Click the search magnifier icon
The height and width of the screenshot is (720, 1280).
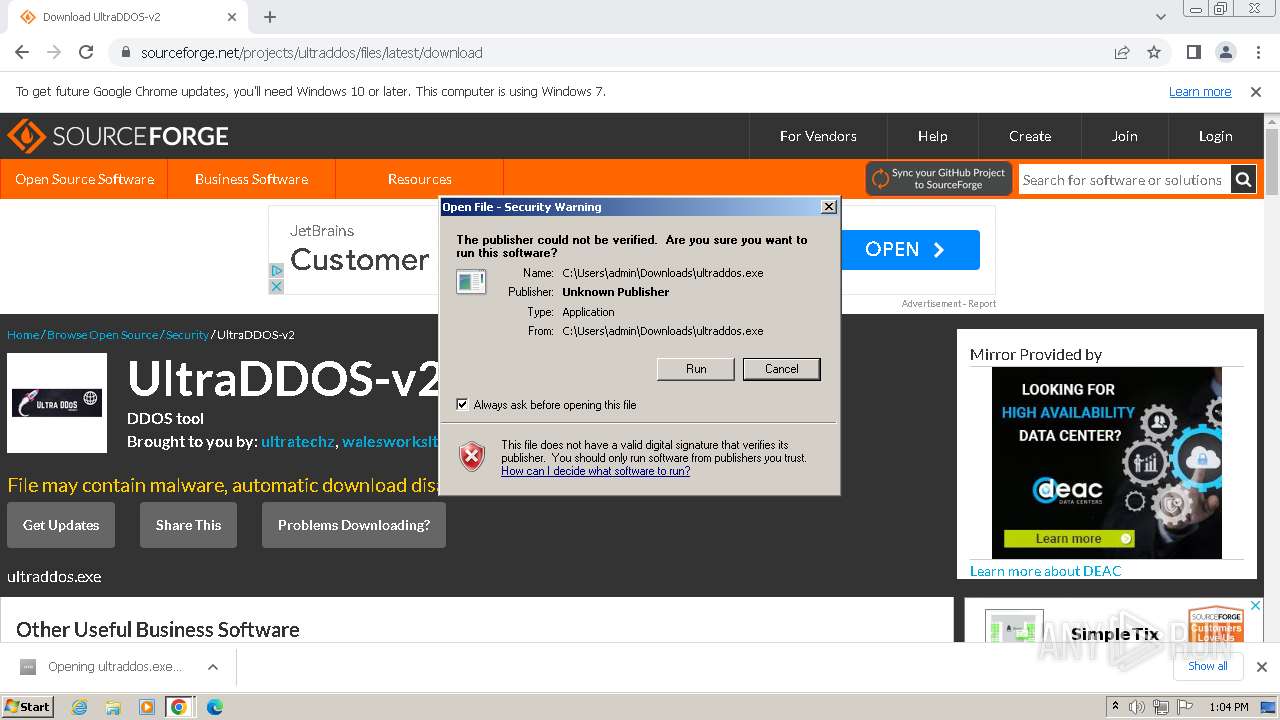tap(1243, 180)
